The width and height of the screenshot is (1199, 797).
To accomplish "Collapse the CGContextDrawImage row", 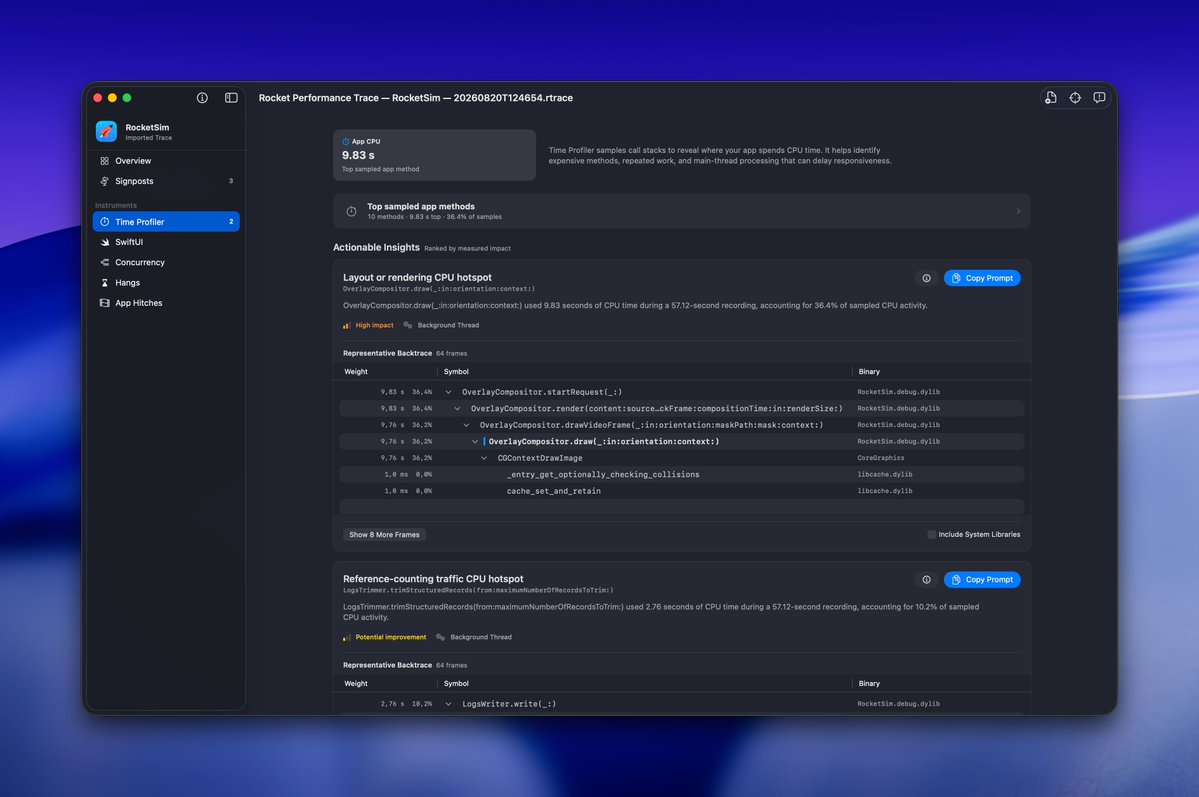I will (x=484, y=458).
